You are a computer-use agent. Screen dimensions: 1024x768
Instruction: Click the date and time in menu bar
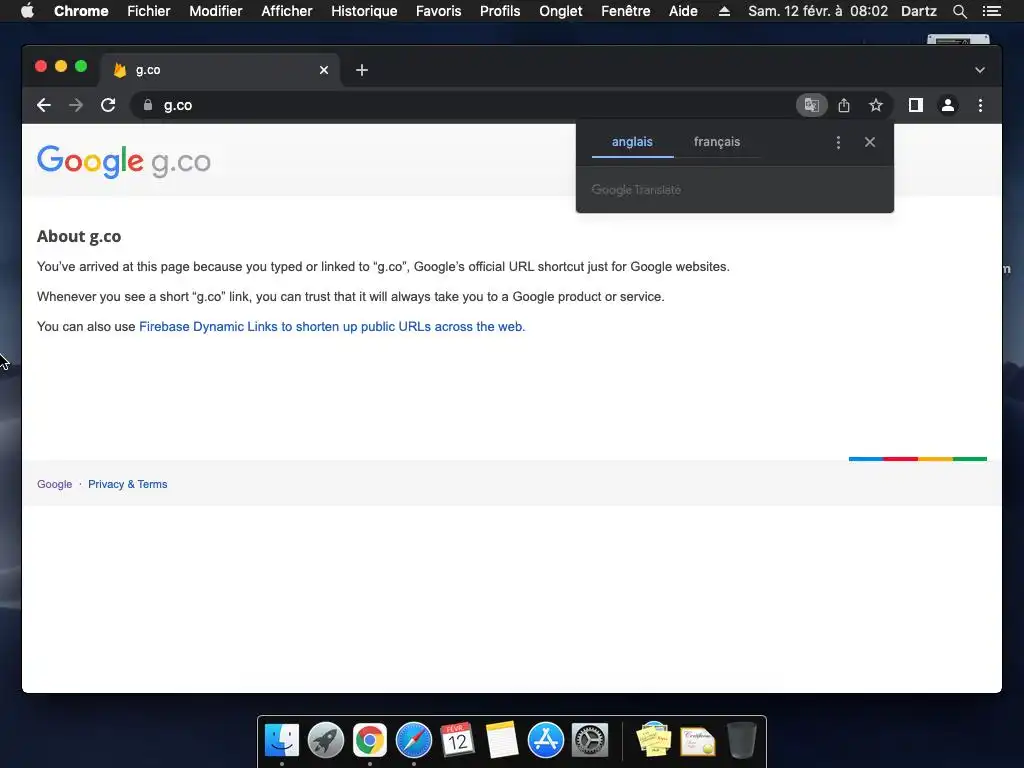818,11
